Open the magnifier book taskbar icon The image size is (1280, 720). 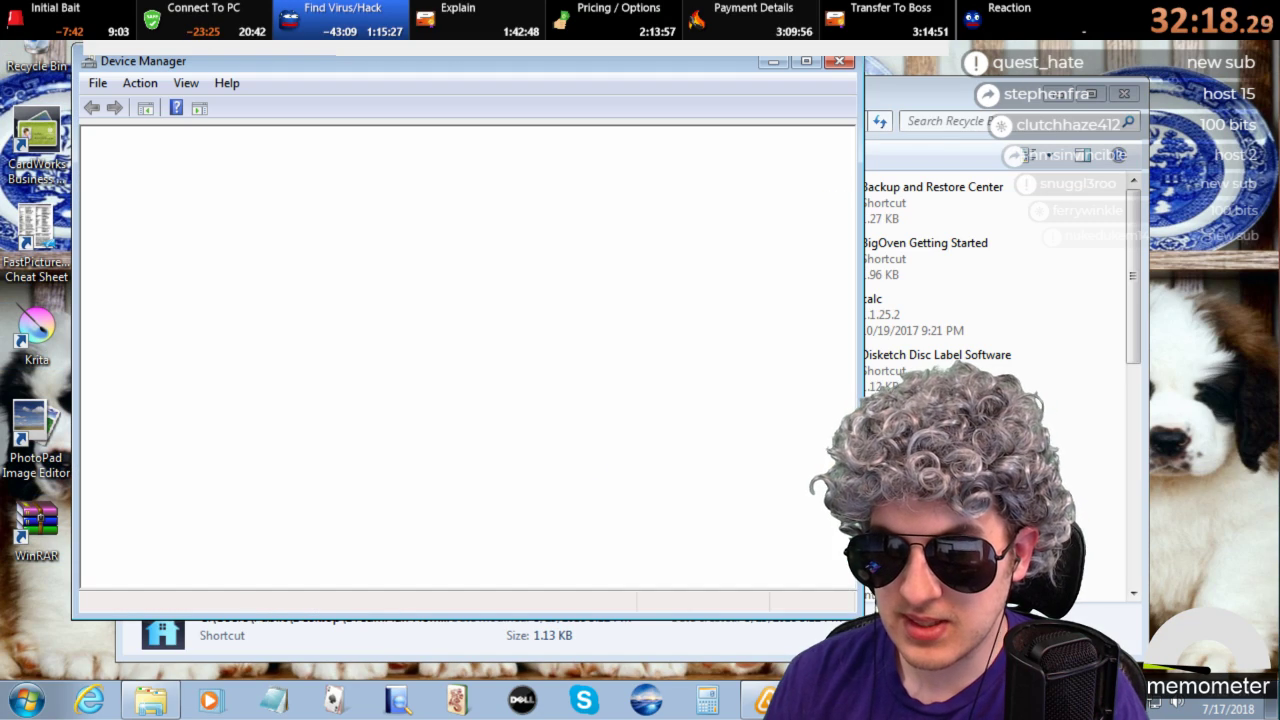[x=397, y=700]
